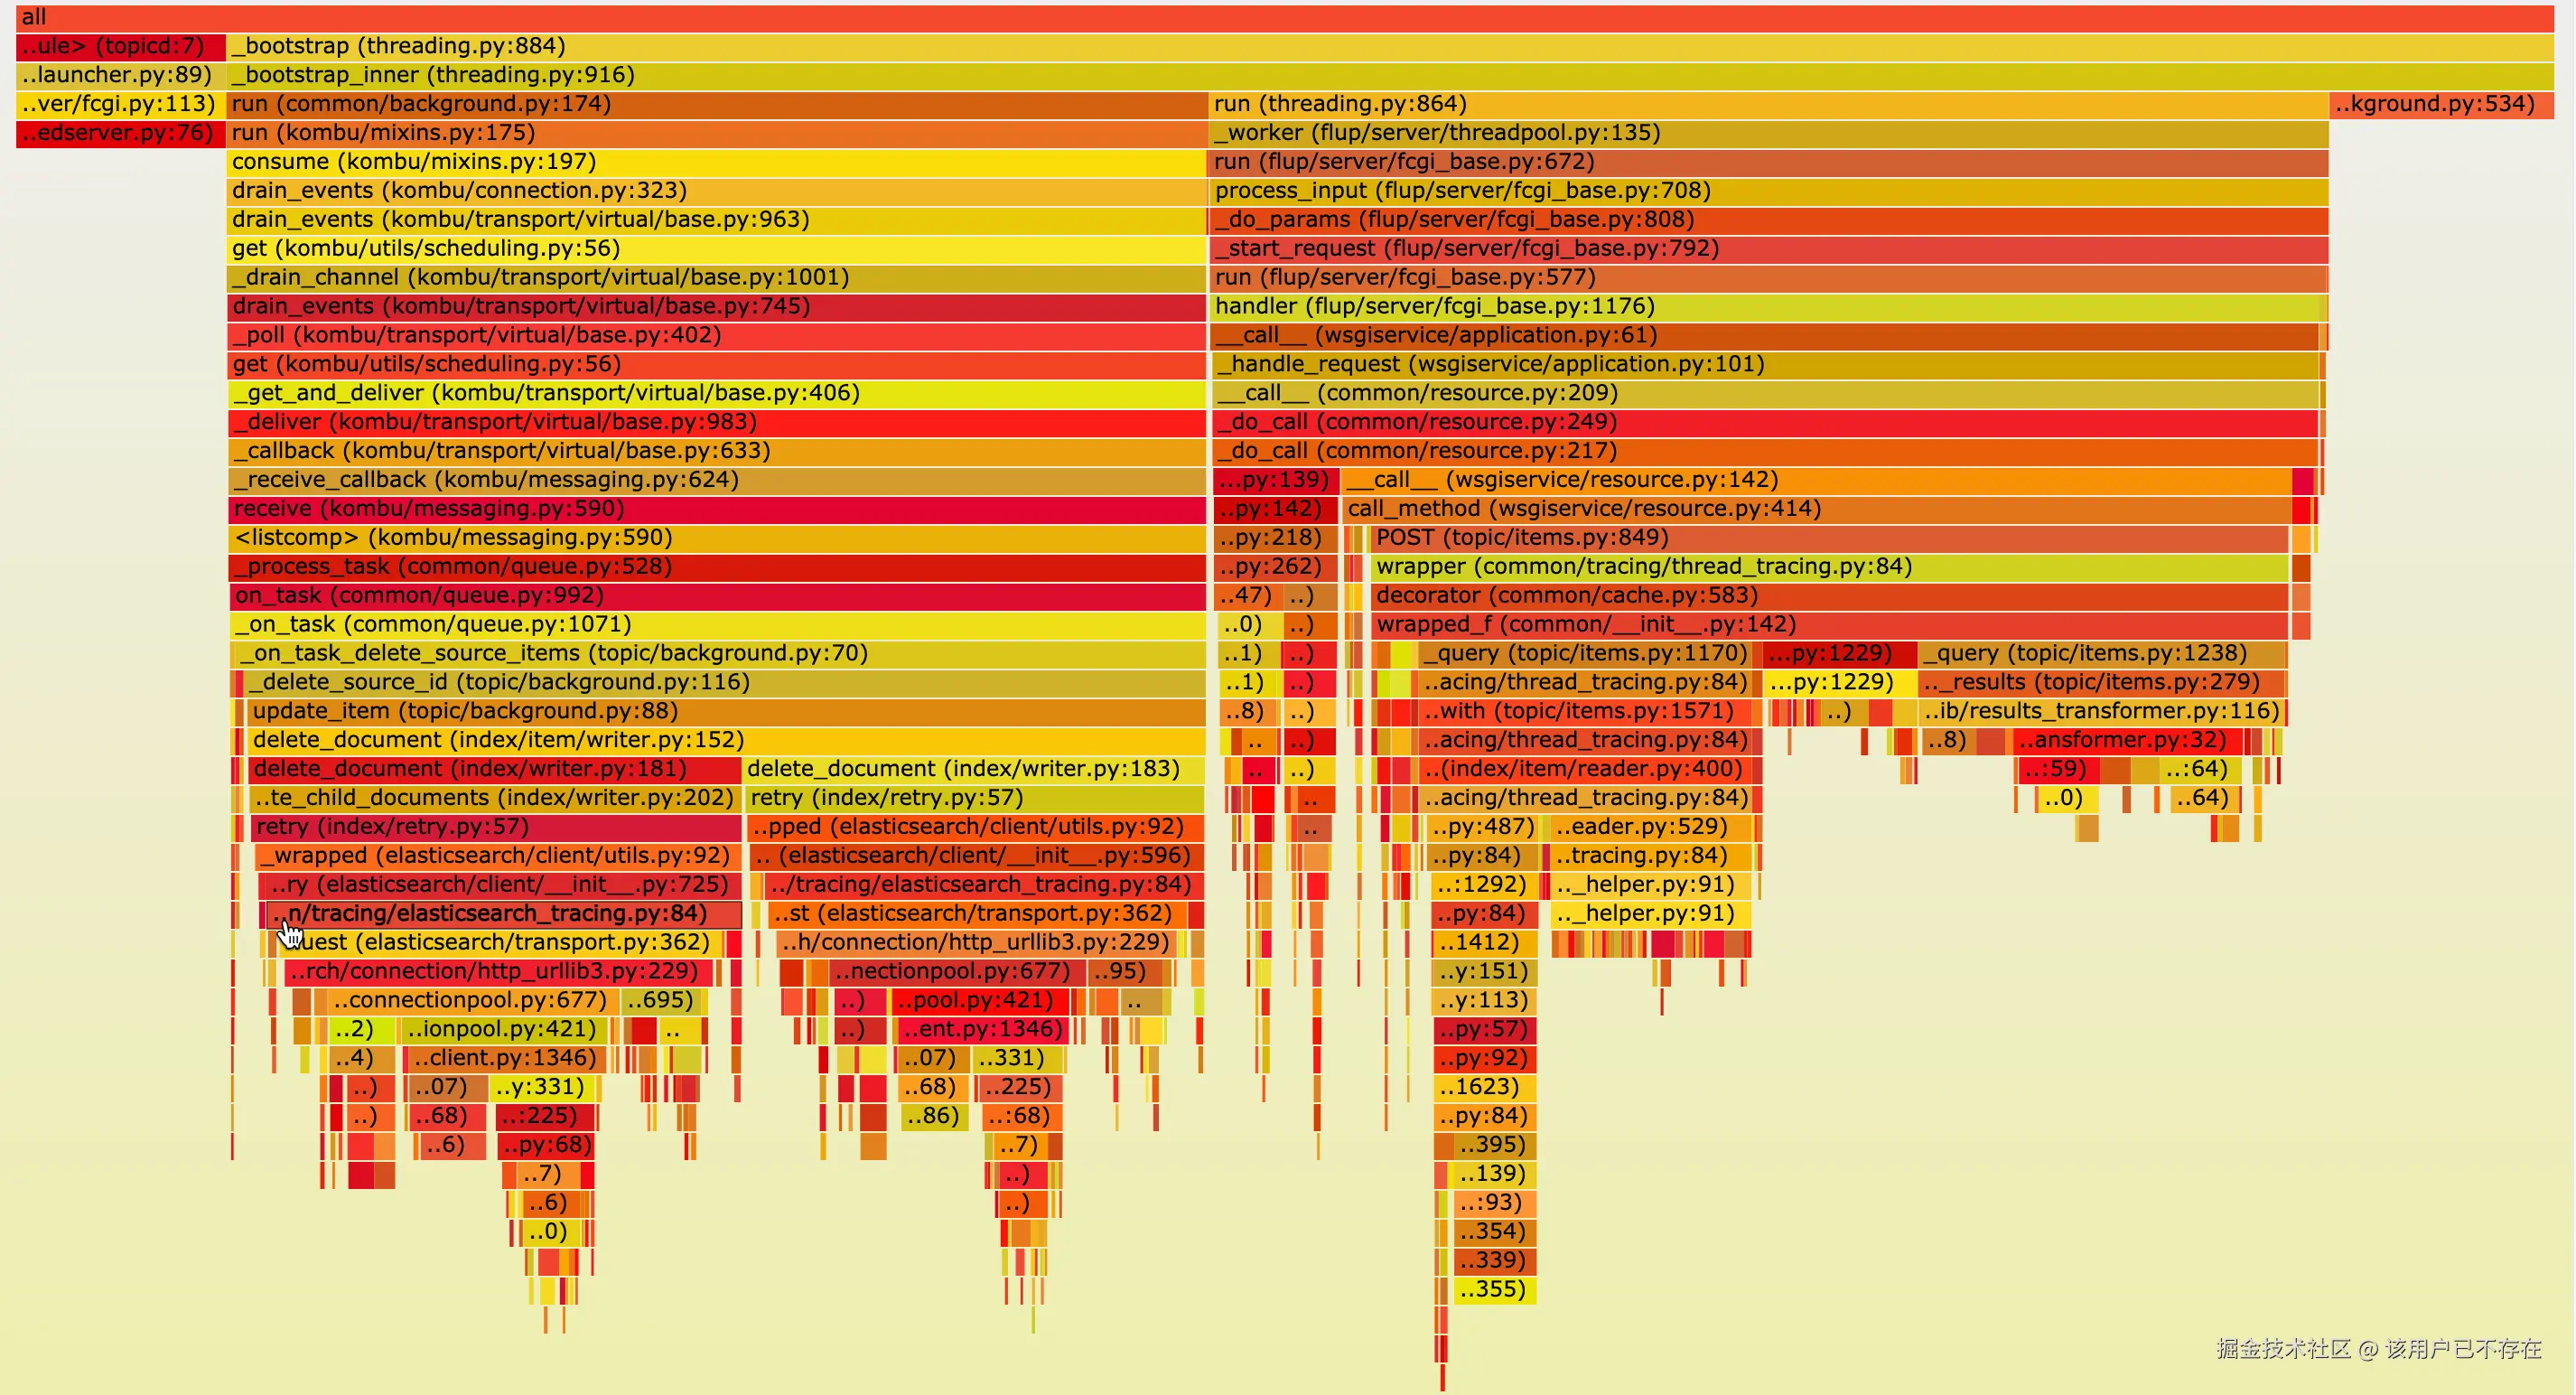Select POST (topic/items.py:849) frame
The image size is (2576, 1395).
(x=1828, y=538)
